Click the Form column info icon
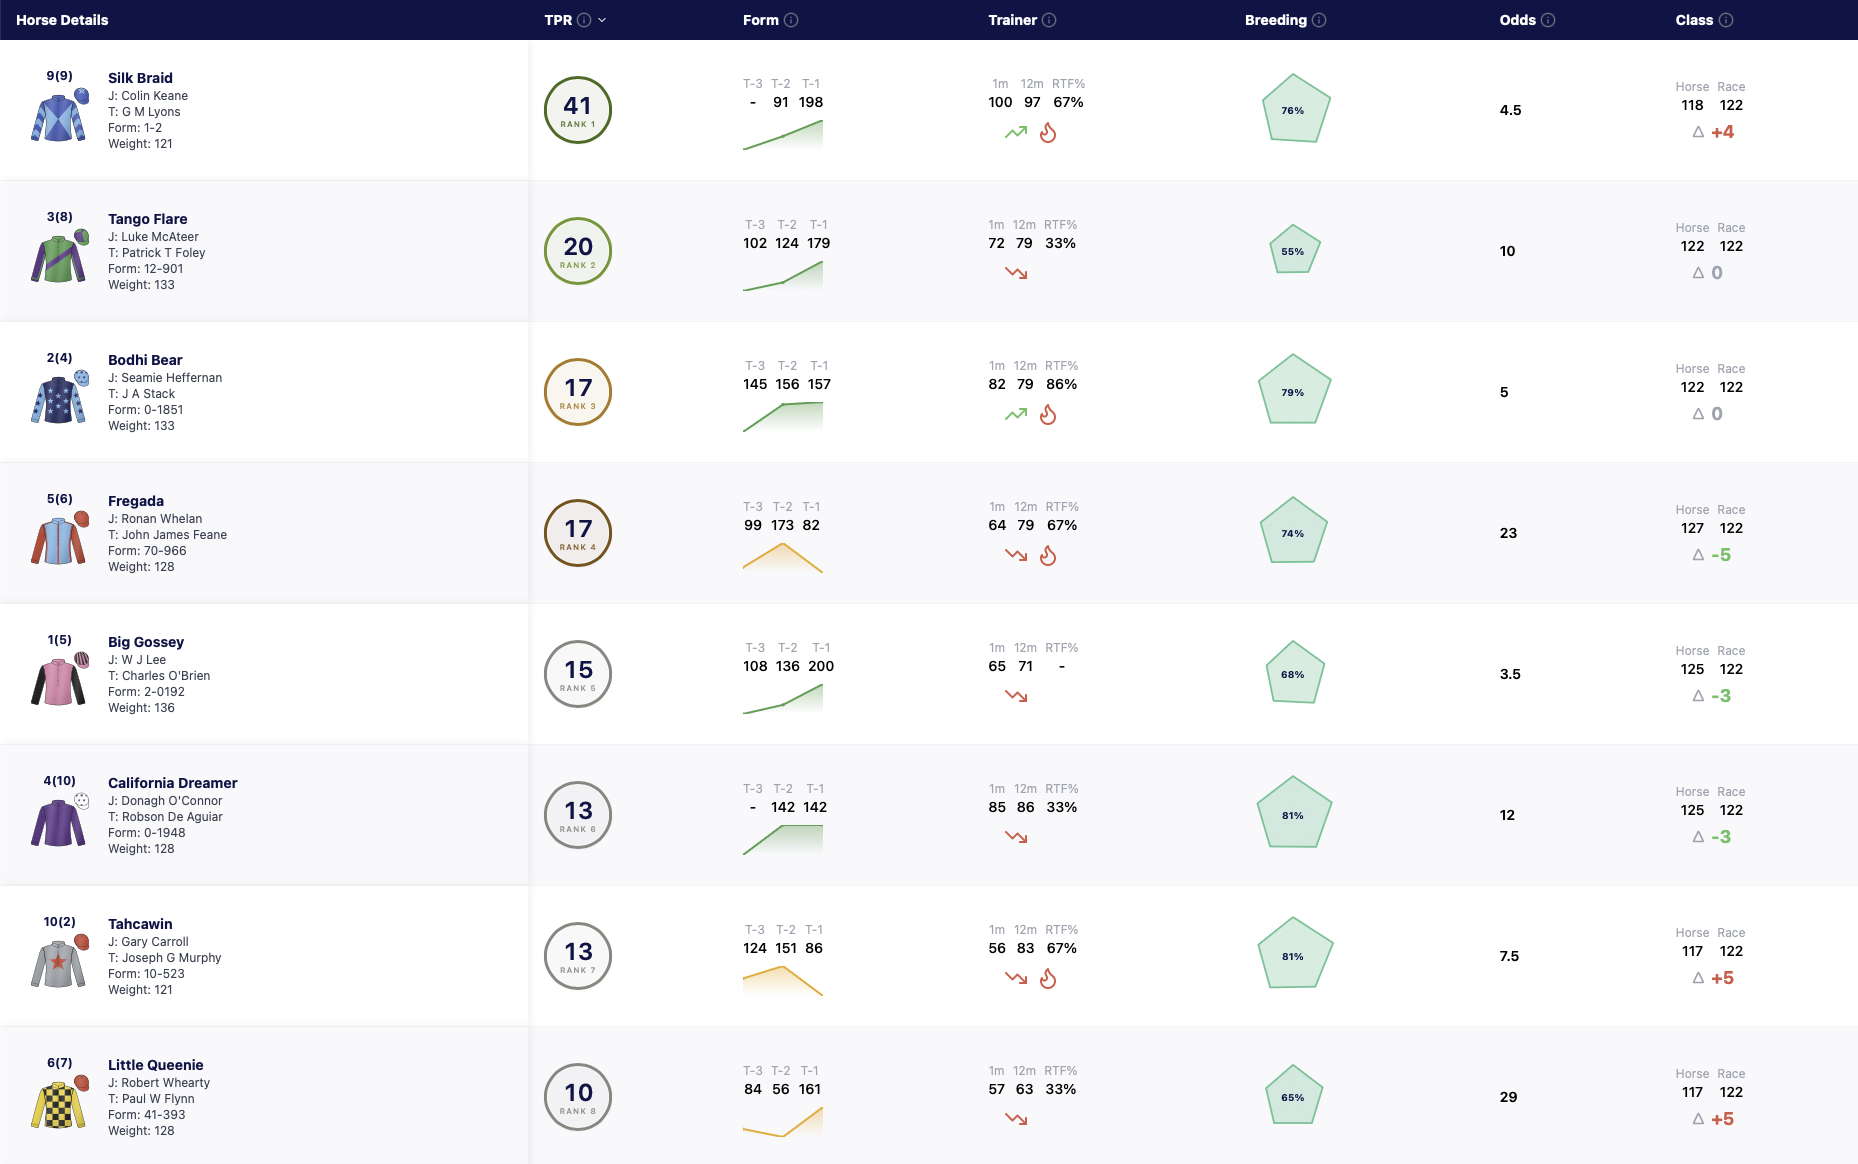 pos(791,20)
